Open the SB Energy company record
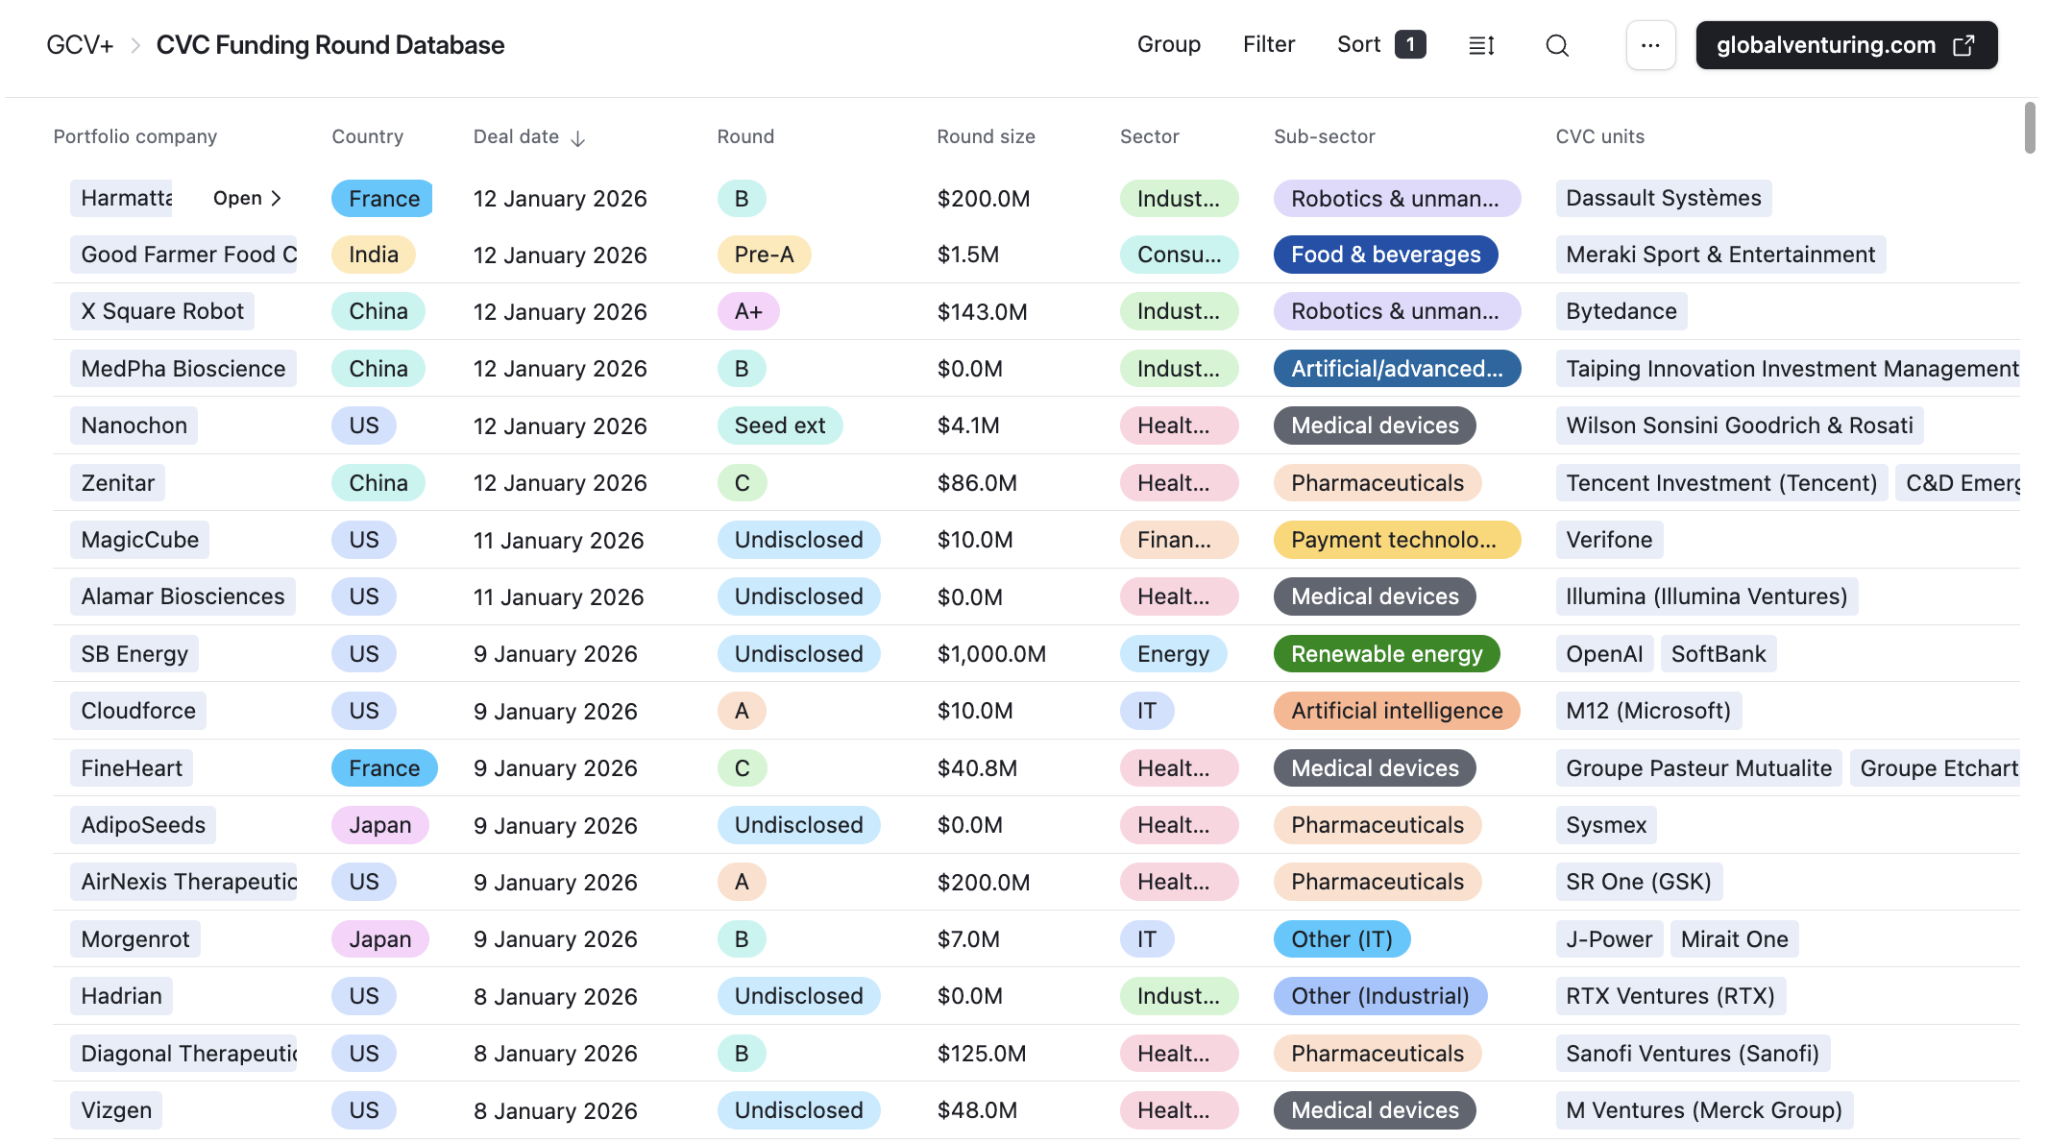Viewport: 2048px width, 1143px height. tap(134, 654)
